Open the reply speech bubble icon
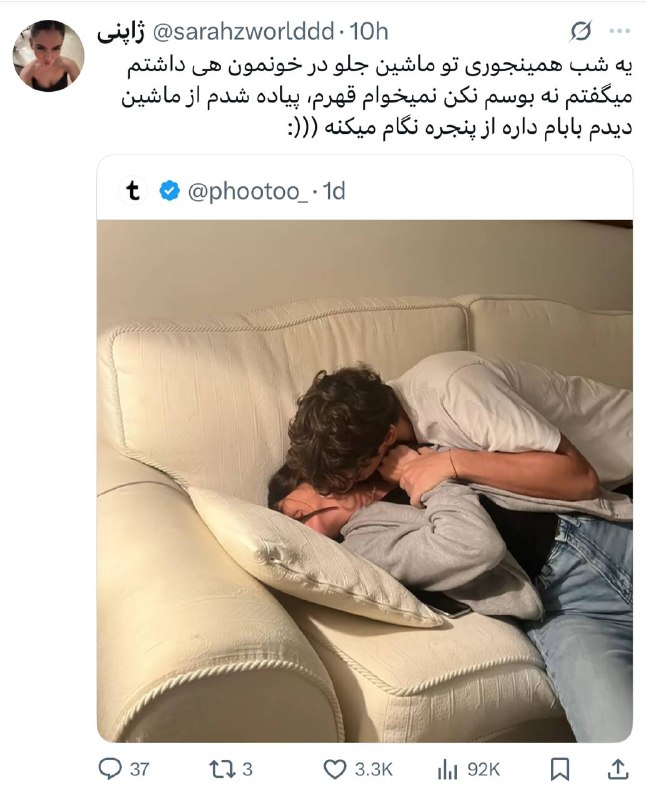 pyautogui.click(x=109, y=769)
